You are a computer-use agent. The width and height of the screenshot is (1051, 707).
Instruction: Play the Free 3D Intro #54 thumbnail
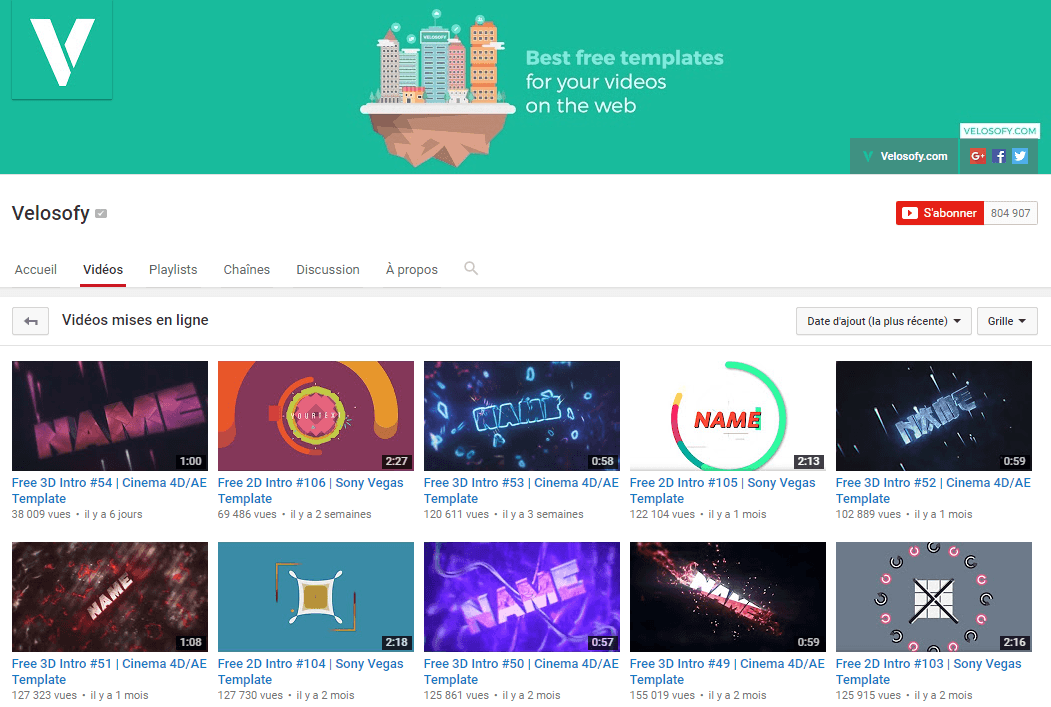tap(110, 415)
